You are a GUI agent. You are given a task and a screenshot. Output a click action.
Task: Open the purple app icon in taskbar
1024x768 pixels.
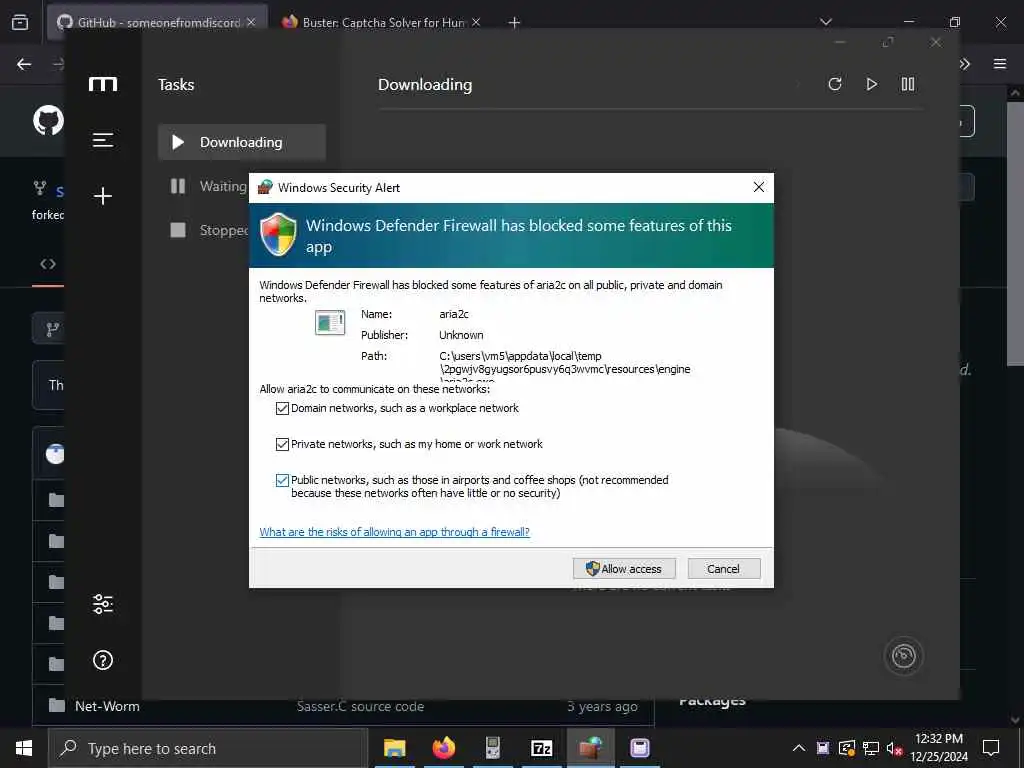pyautogui.click(x=639, y=748)
